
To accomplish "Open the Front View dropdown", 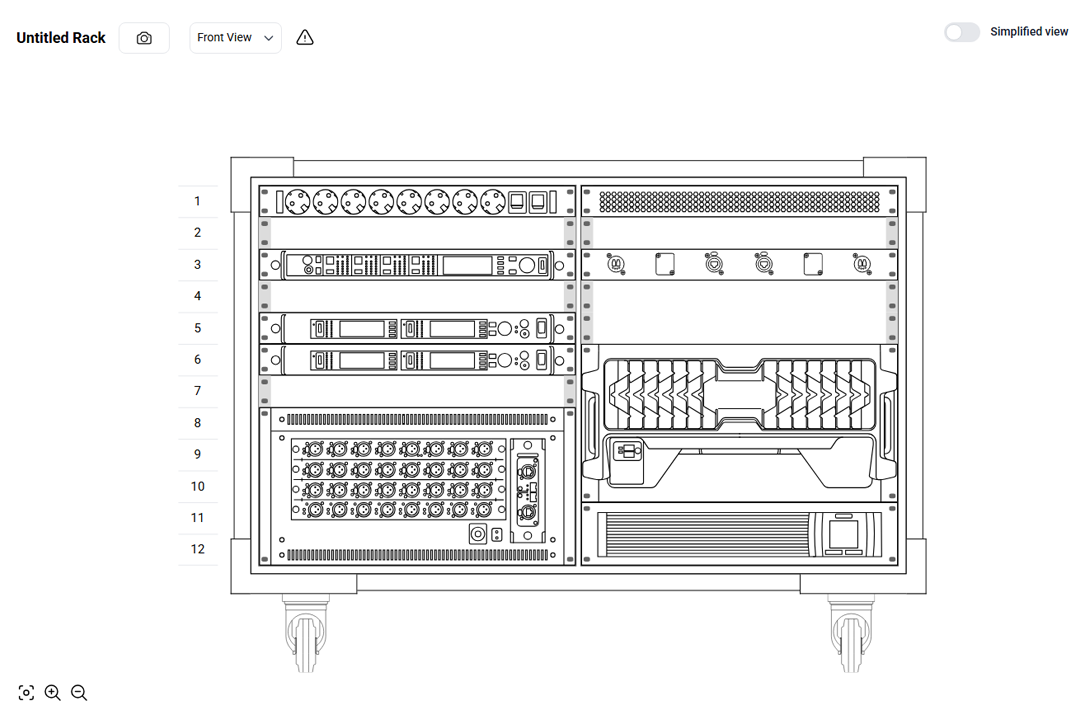I will [235, 38].
